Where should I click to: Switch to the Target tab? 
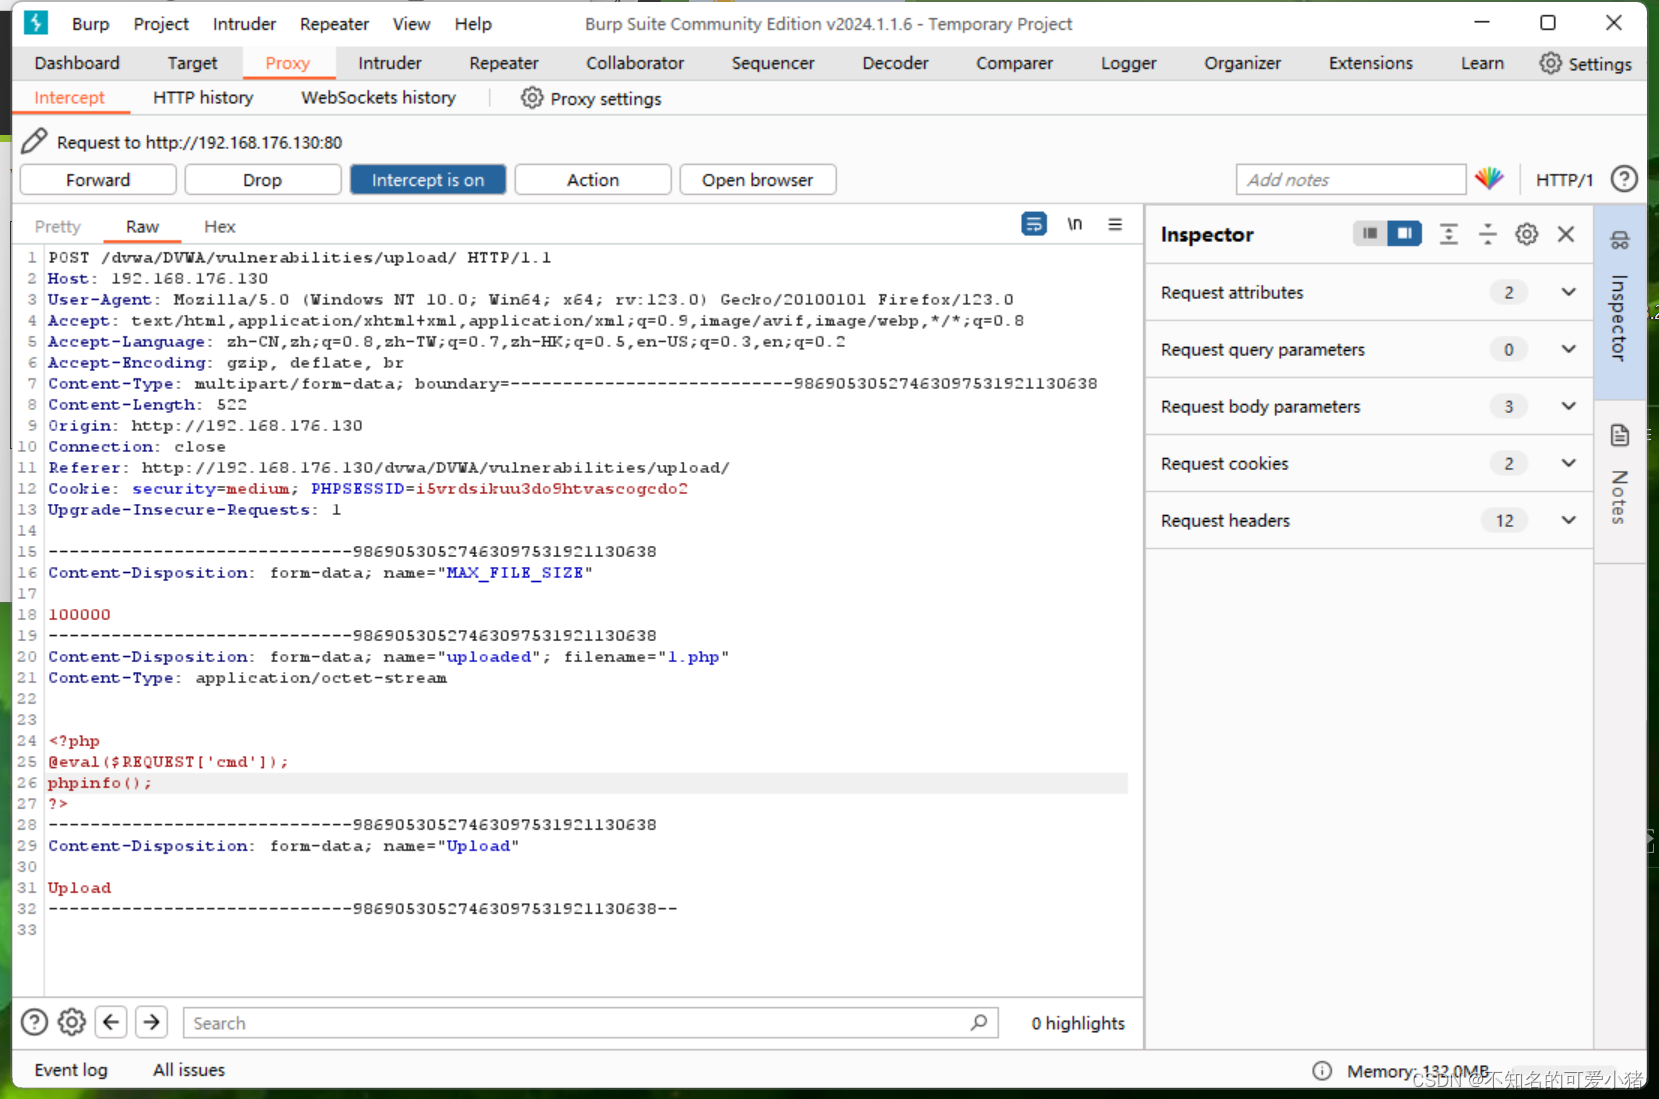(192, 63)
